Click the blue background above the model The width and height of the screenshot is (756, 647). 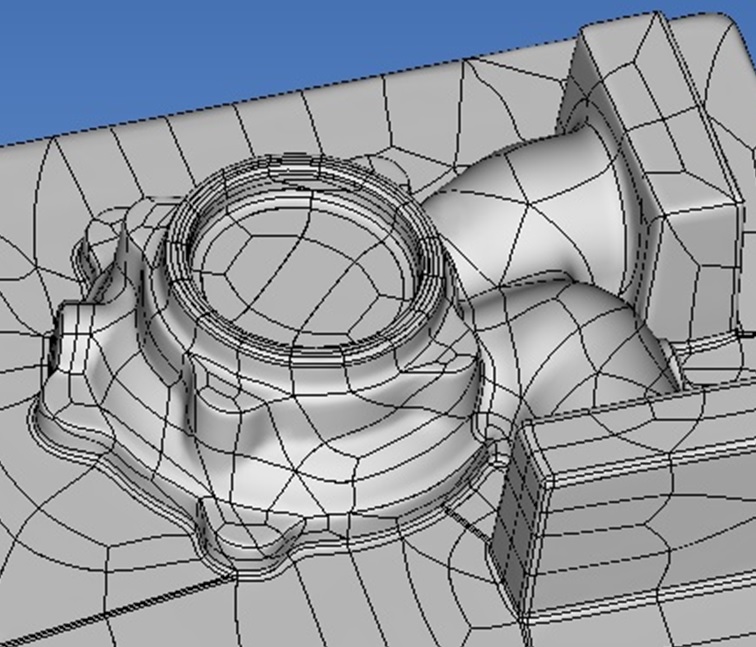coord(250,50)
